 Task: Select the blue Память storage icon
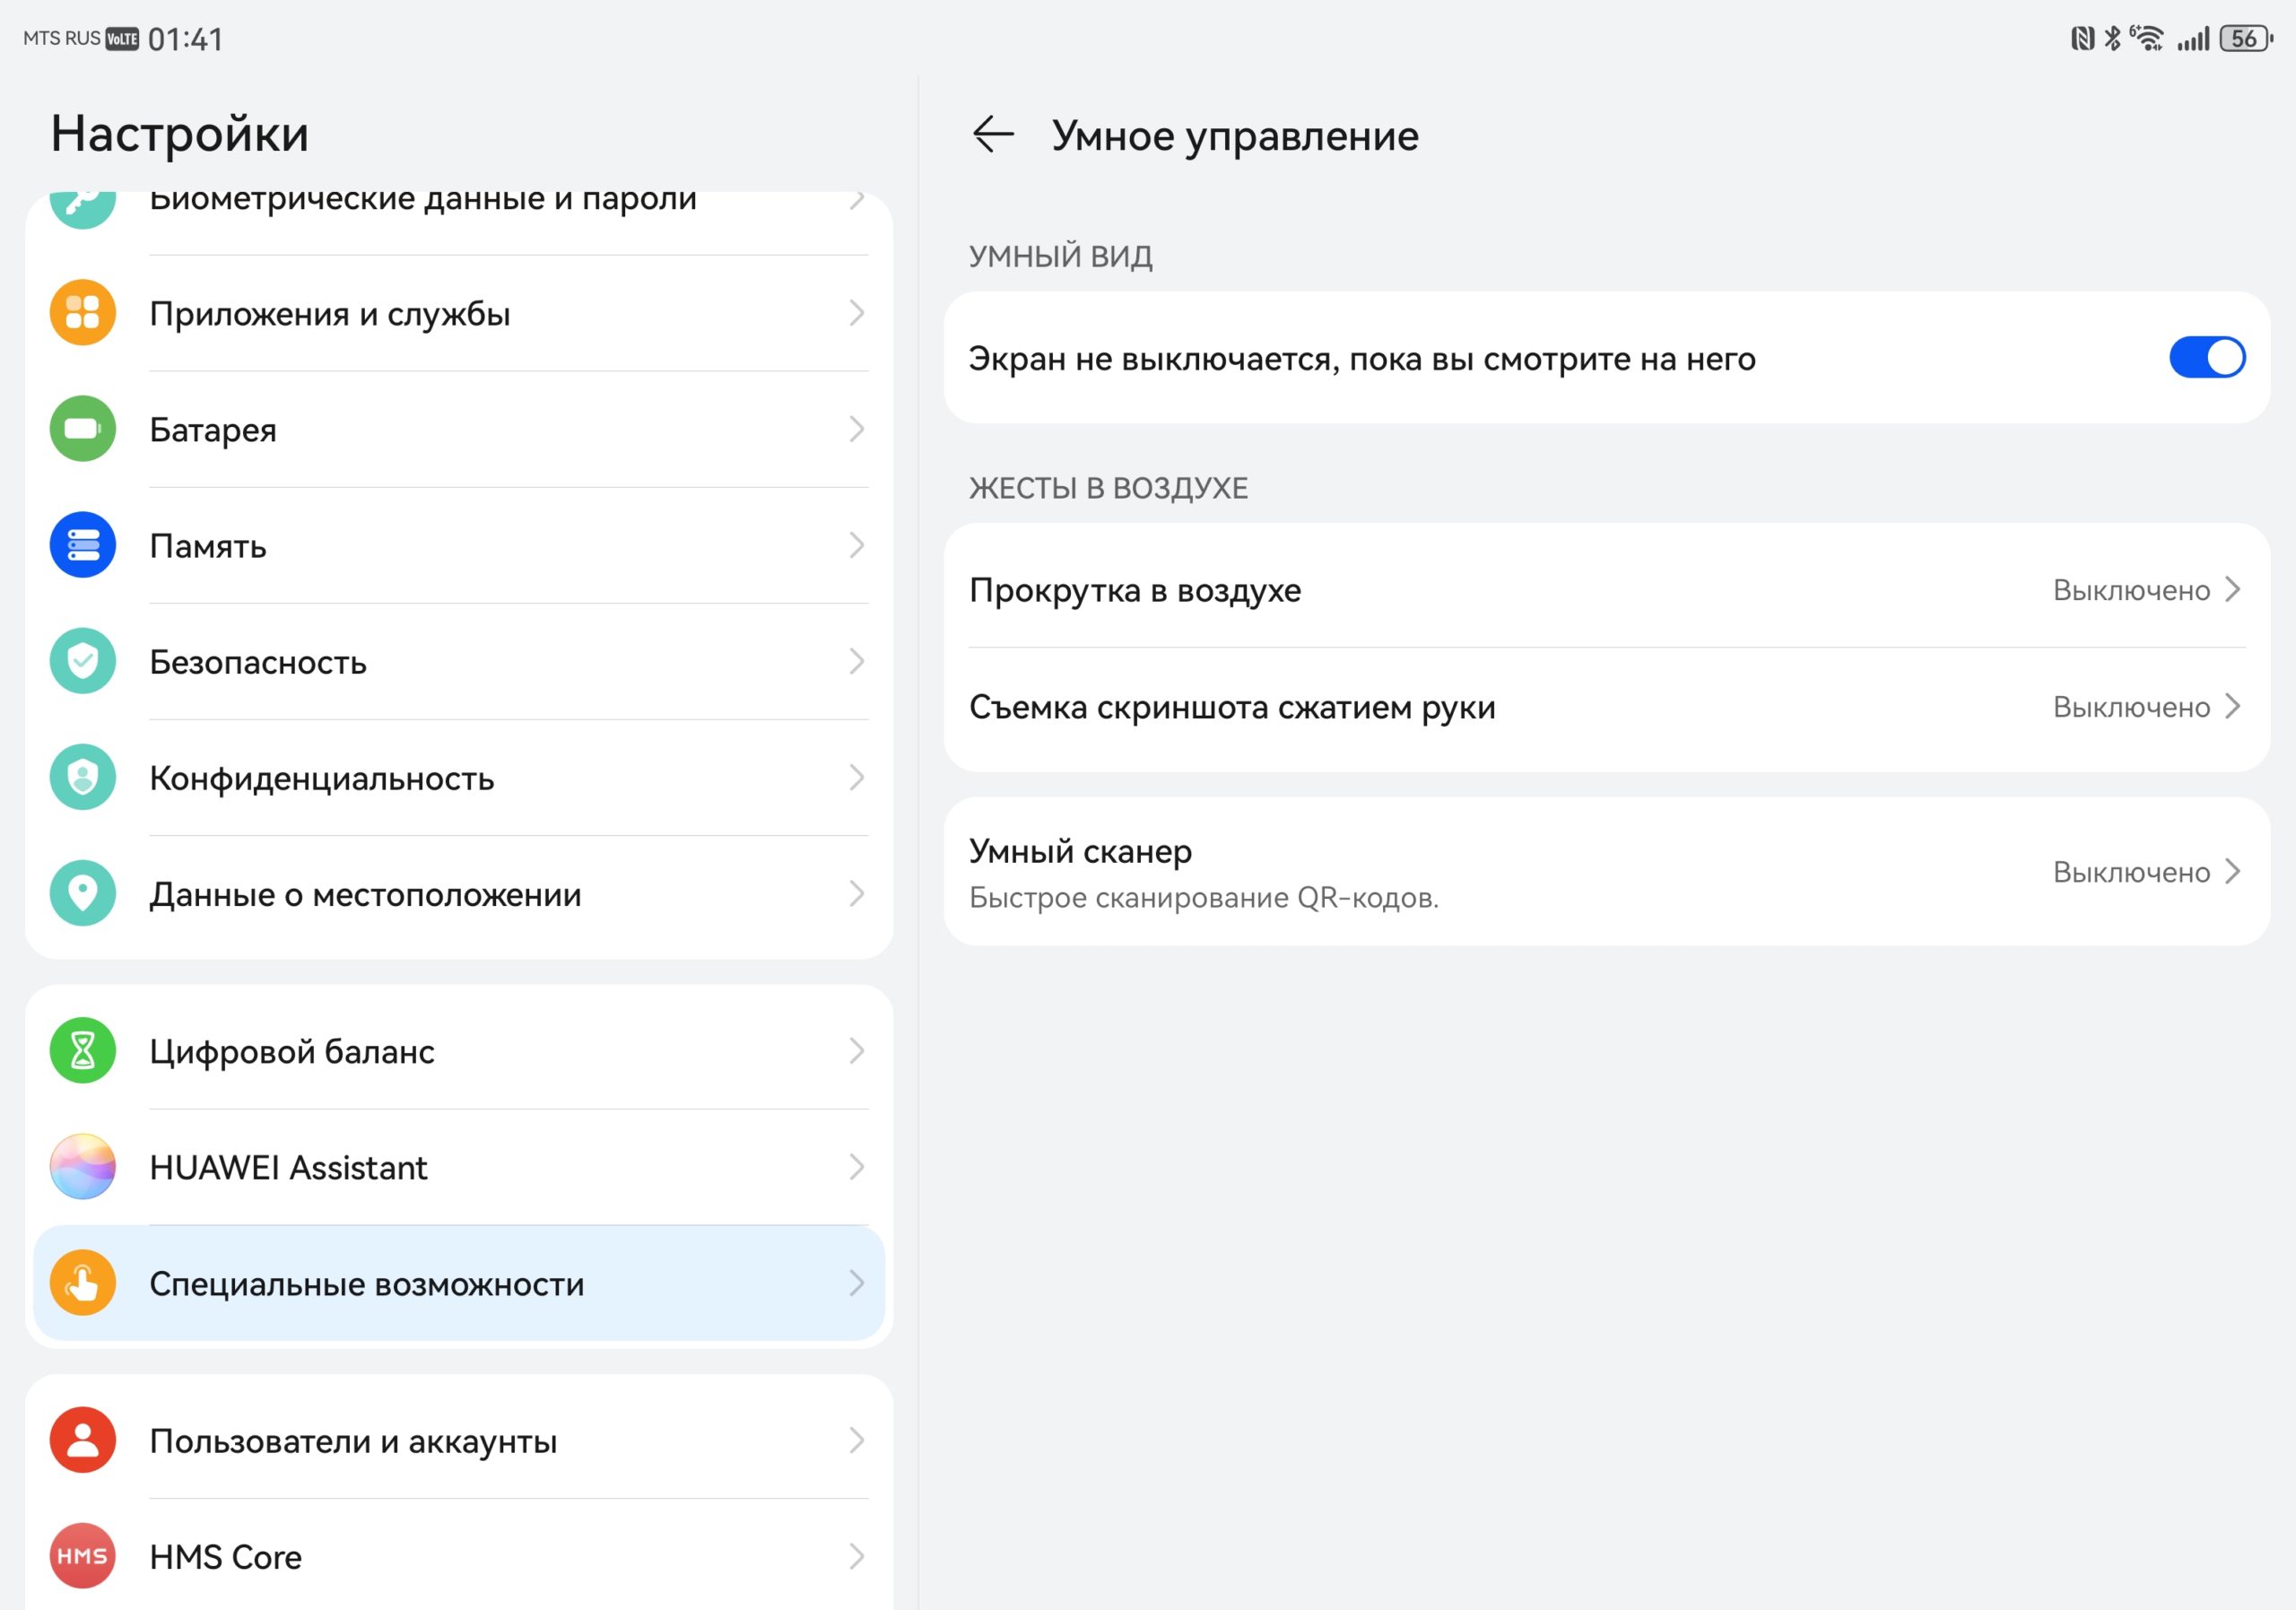[x=83, y=545]
